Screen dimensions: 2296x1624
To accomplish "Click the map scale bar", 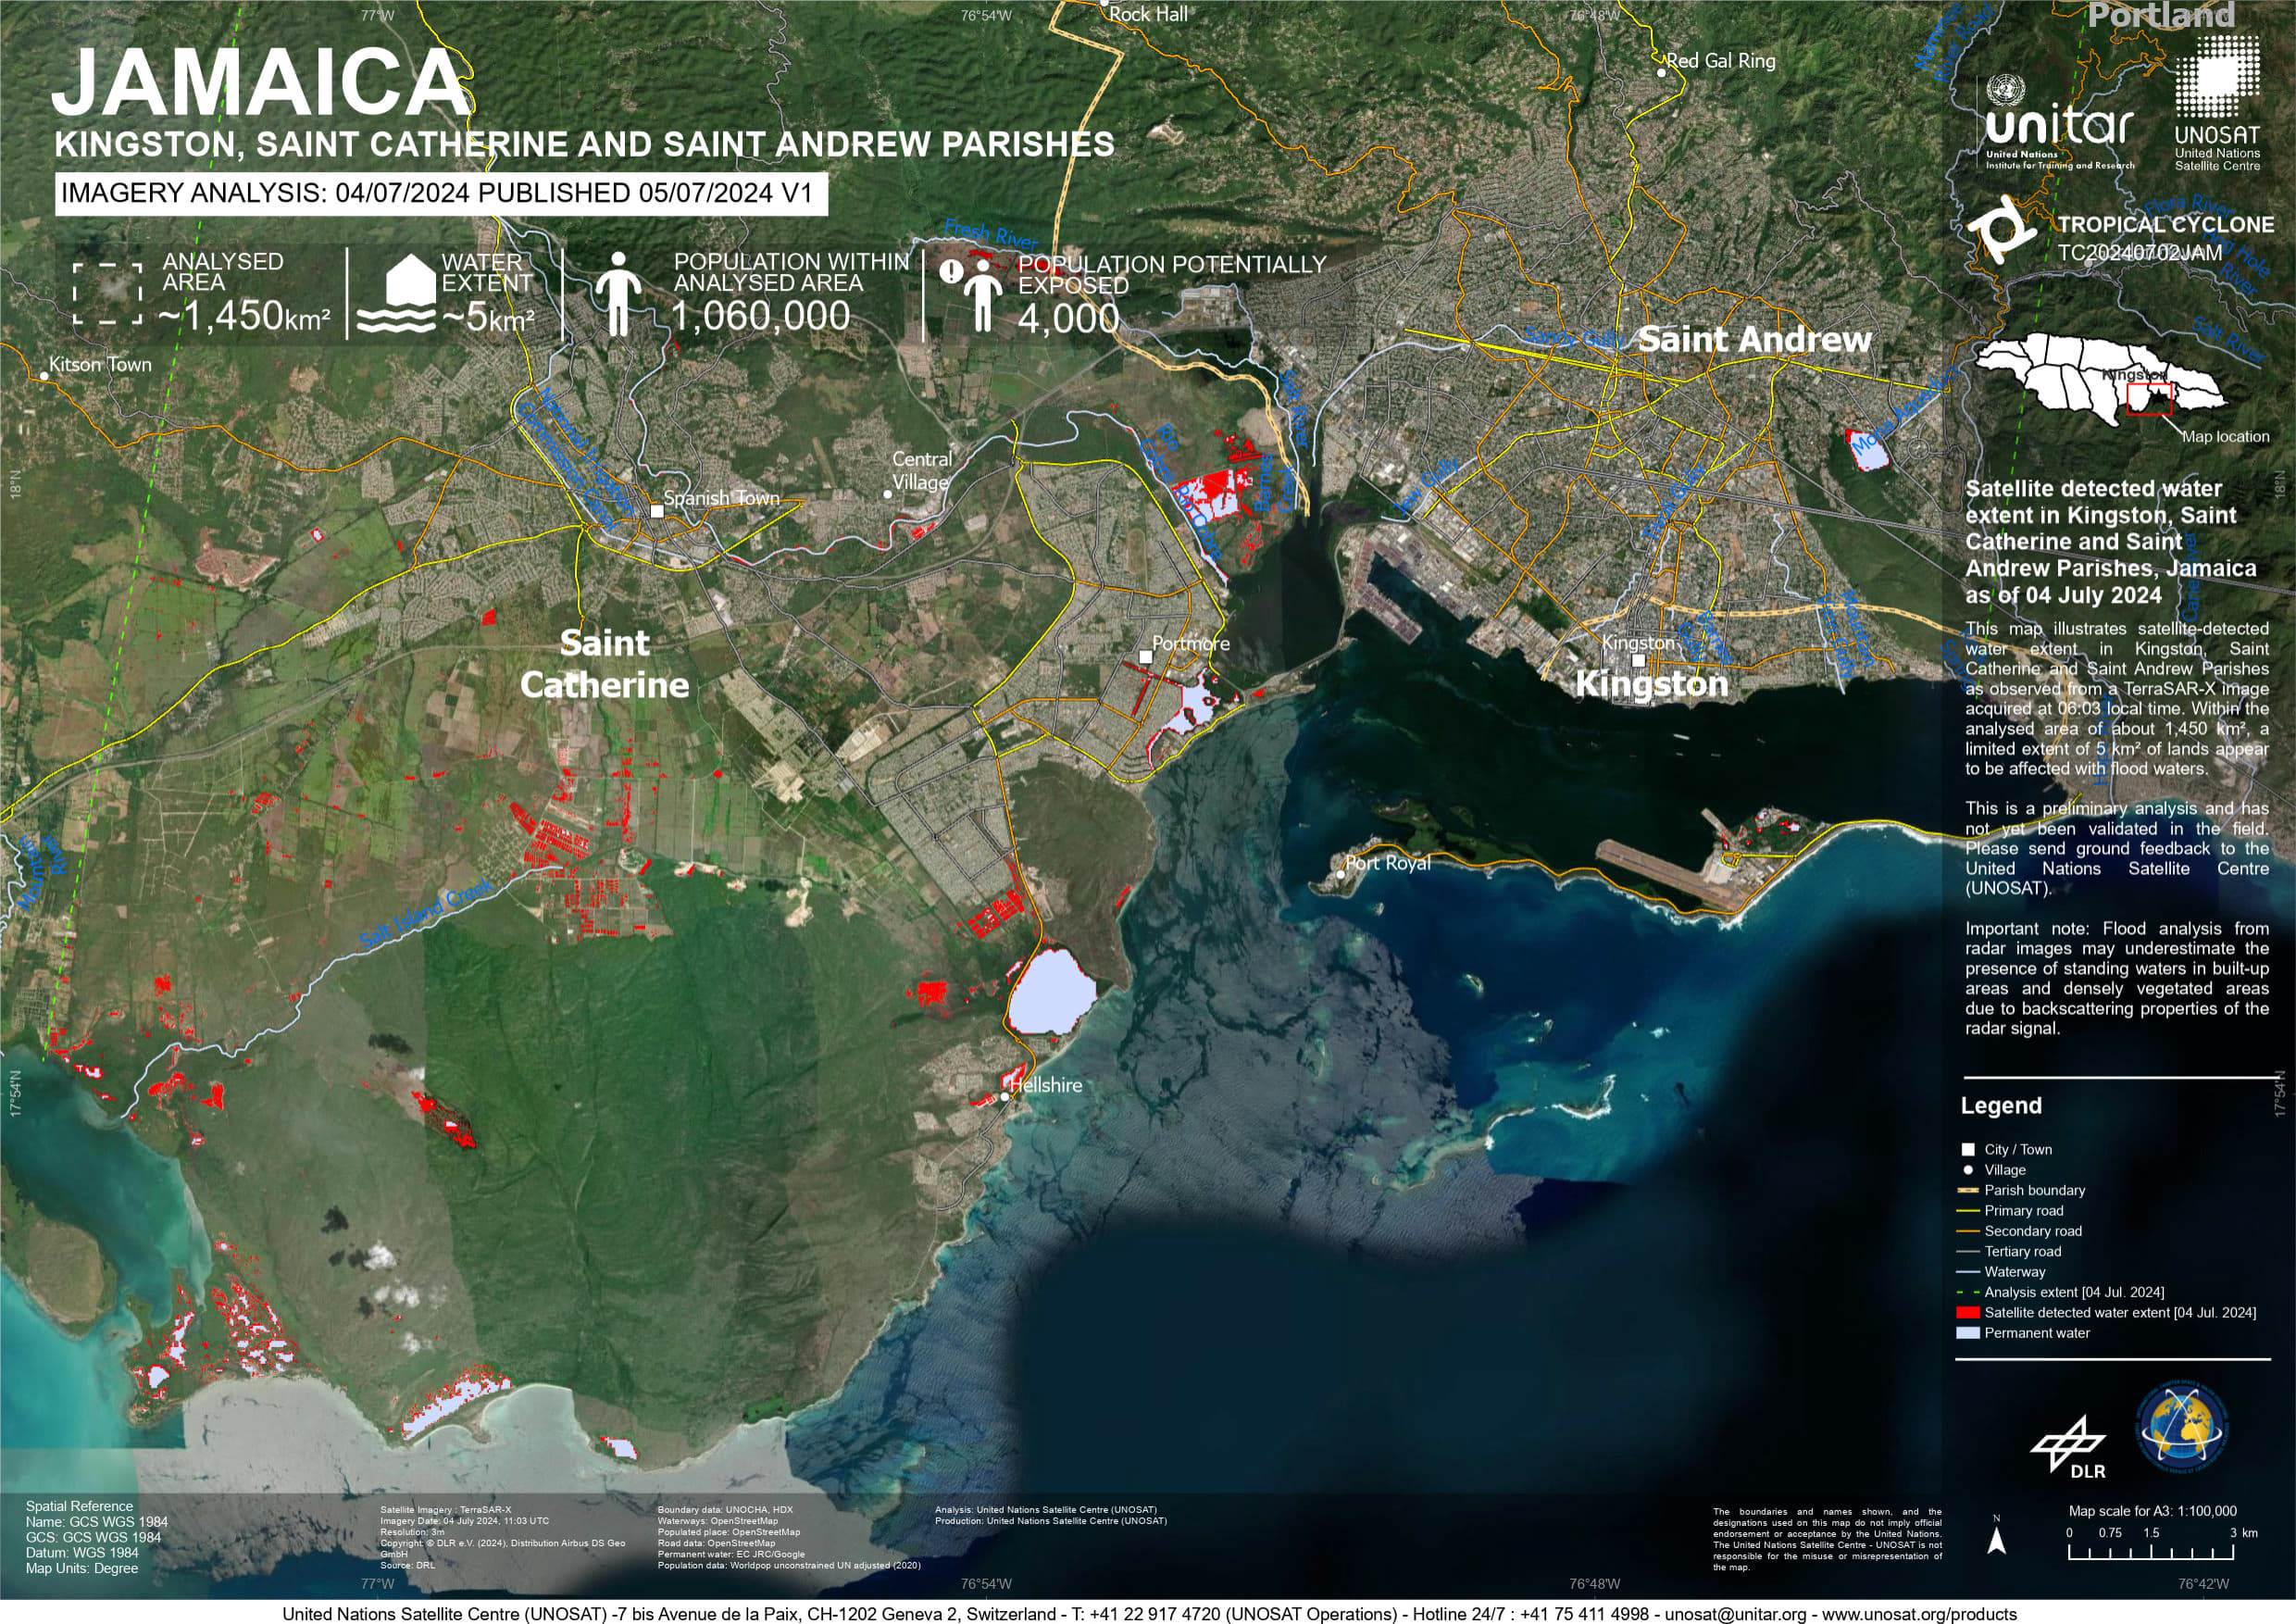I will [x=2149, y=1554].
